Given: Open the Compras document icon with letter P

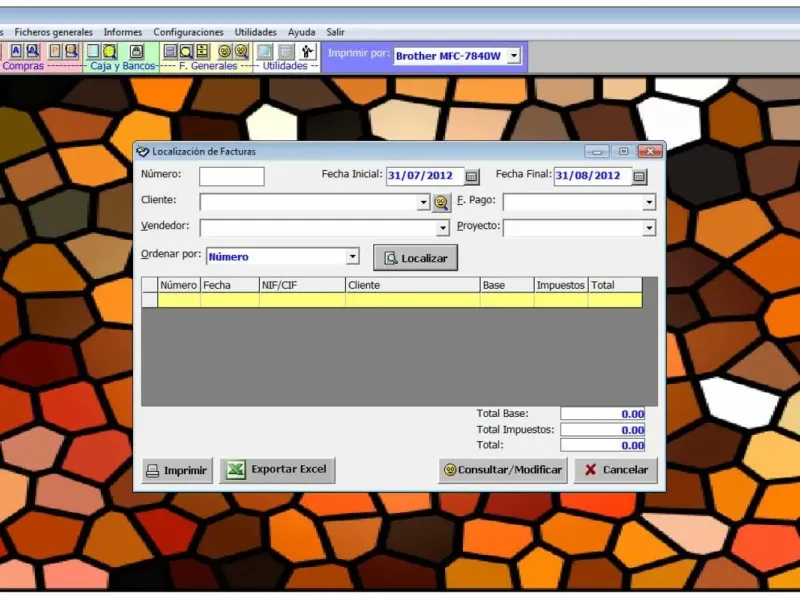Looking at the screenshot, I should tap(55, 51).
